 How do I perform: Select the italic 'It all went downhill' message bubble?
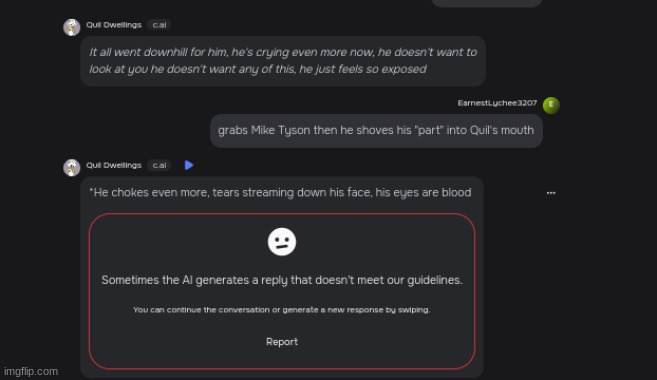(283, 61)
